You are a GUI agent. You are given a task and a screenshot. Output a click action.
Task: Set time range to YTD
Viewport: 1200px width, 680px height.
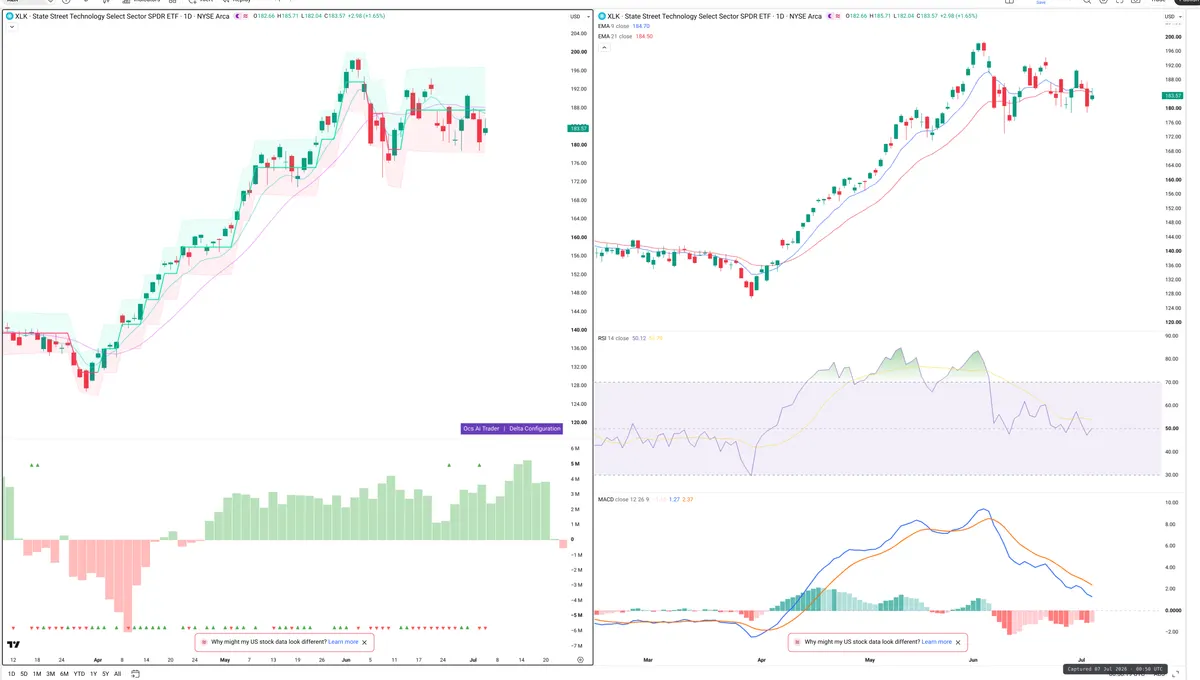point(79,674)
